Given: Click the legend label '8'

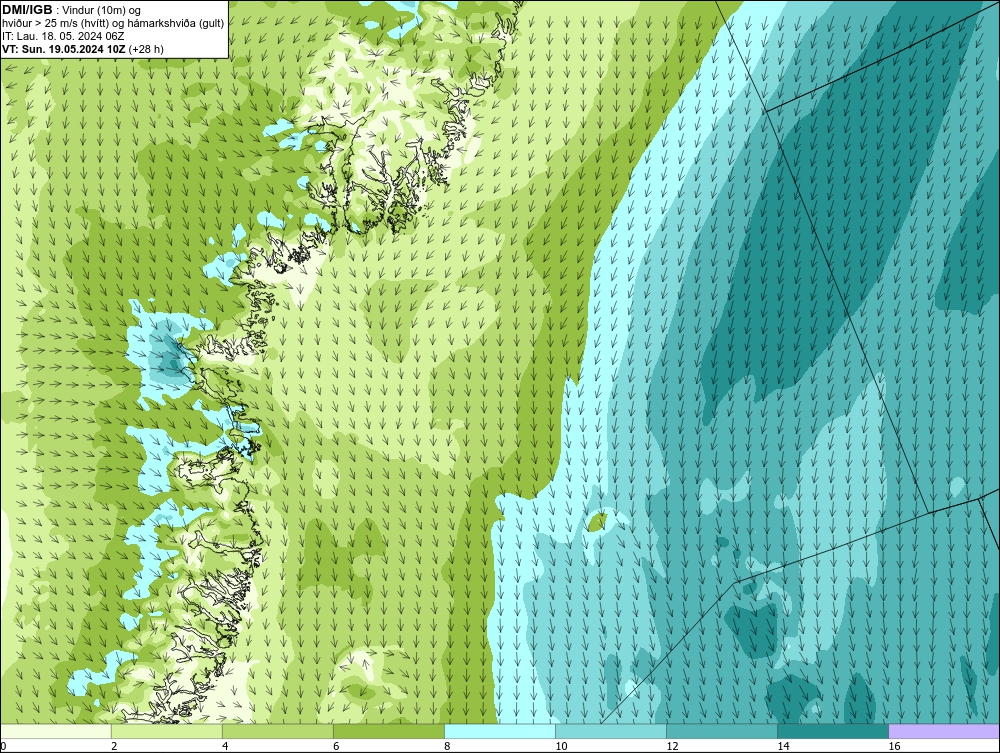Looking at the screenshot, I should (447, 746).
